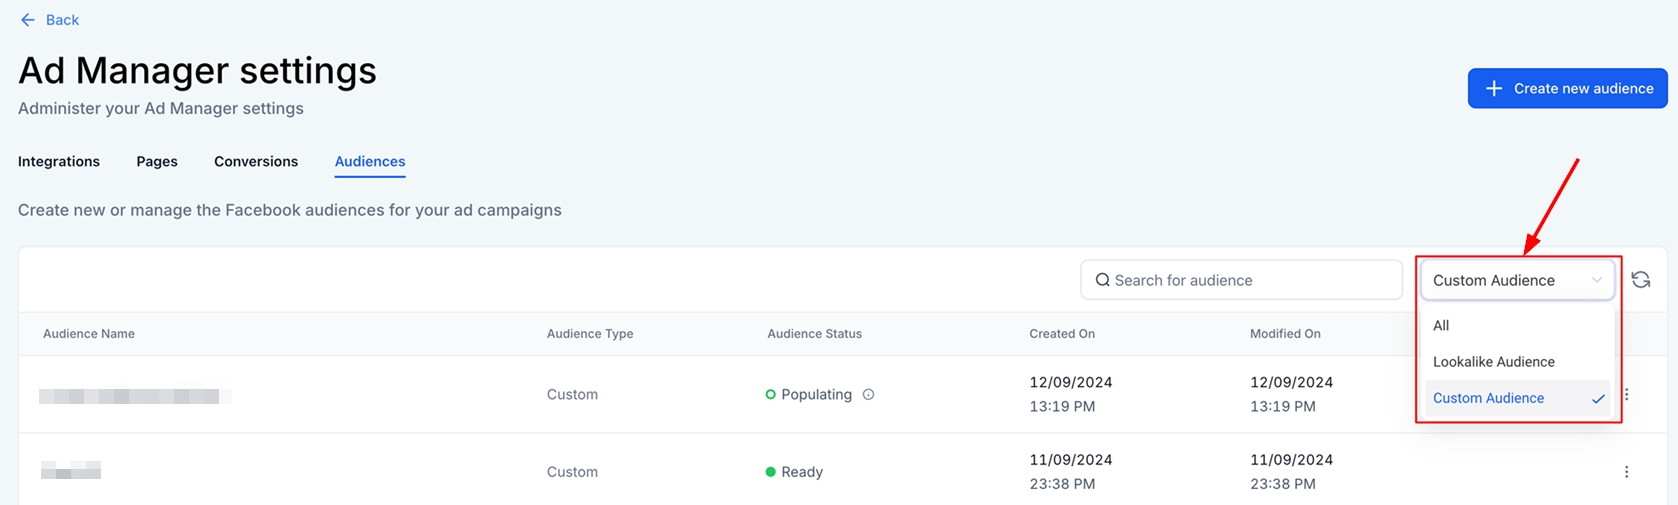This screenshot has width=1678, height=505.
Task: Click the Back arrow icon
Action: click(x=28, y=20)
